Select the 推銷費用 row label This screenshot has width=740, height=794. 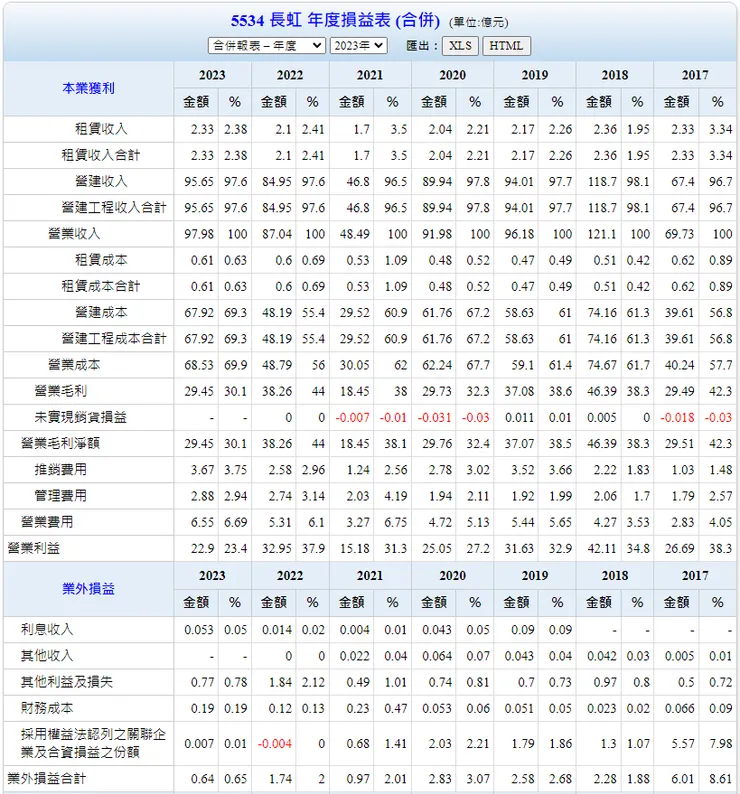pyautogui.click(x=61, y=469)
